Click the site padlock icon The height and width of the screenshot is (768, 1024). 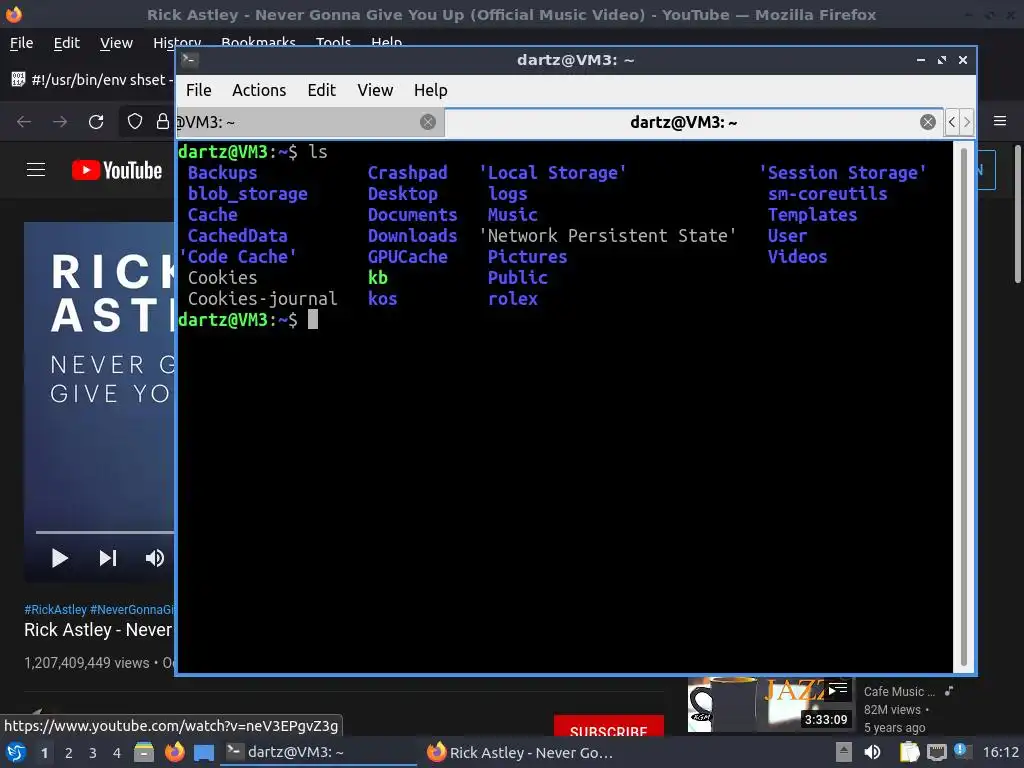point(163,121)
